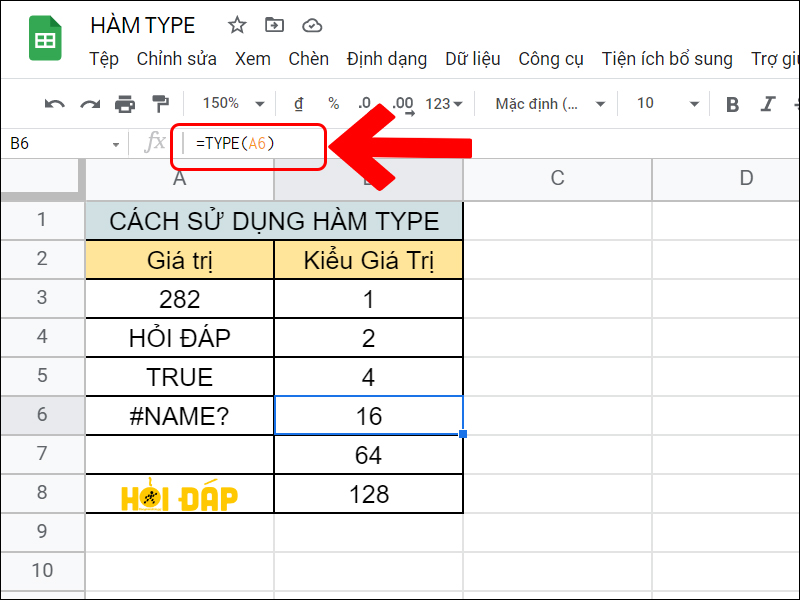The height and width of the screenshot is (600, 800).
Task: Select row 9 header
Action: point(42,532)
